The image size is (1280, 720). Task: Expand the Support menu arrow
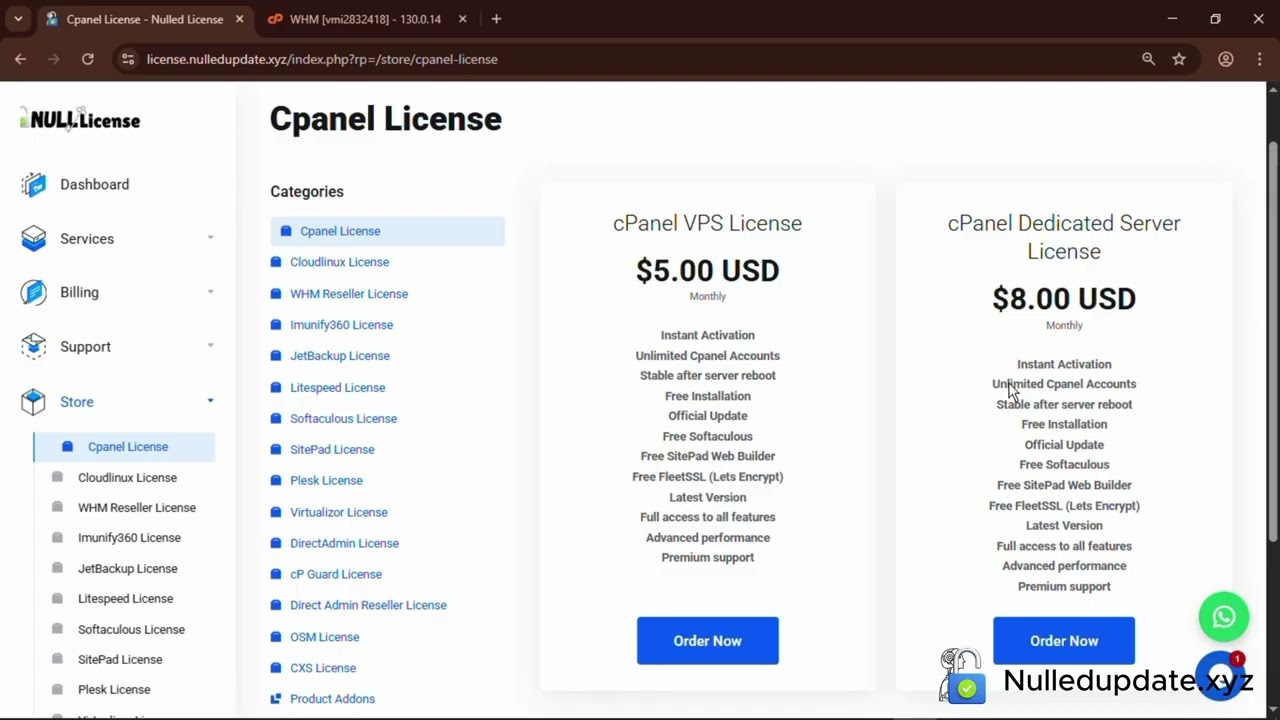210,346
